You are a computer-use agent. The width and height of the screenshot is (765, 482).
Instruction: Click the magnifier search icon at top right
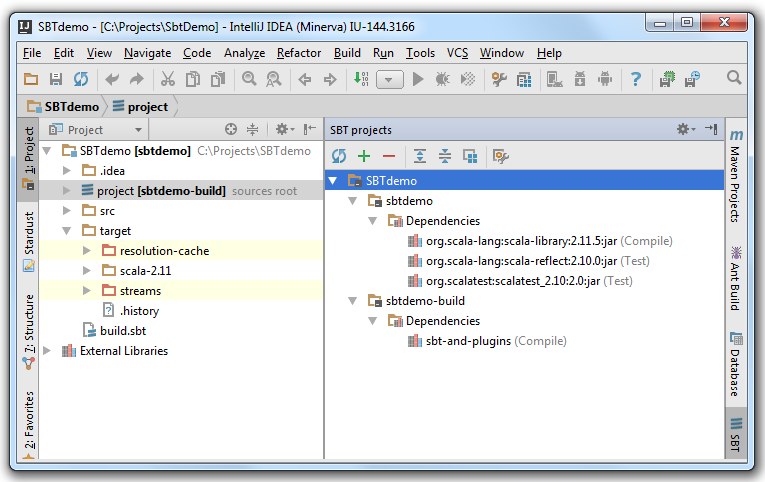click(x=734, y=78)
